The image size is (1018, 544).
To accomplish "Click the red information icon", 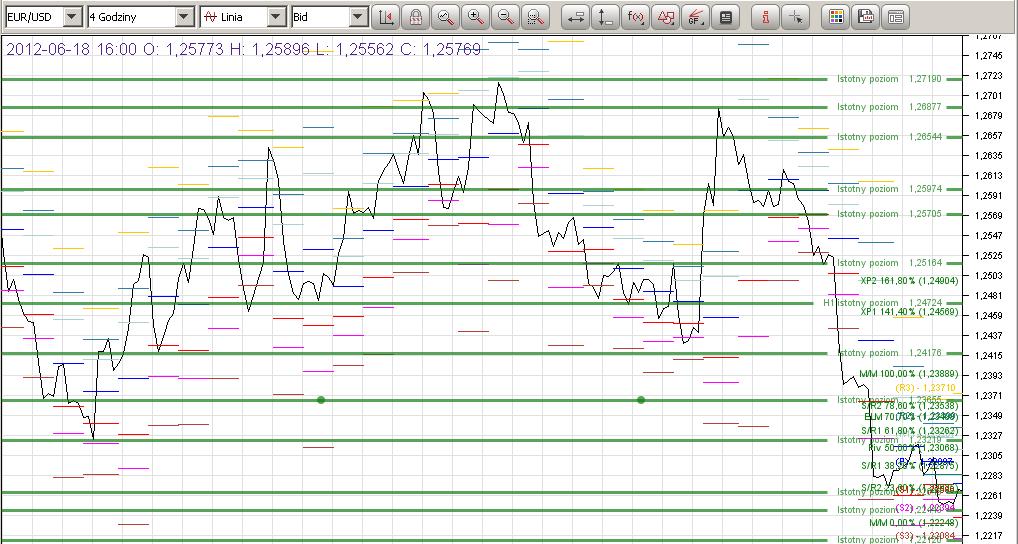I will (766, 18).
